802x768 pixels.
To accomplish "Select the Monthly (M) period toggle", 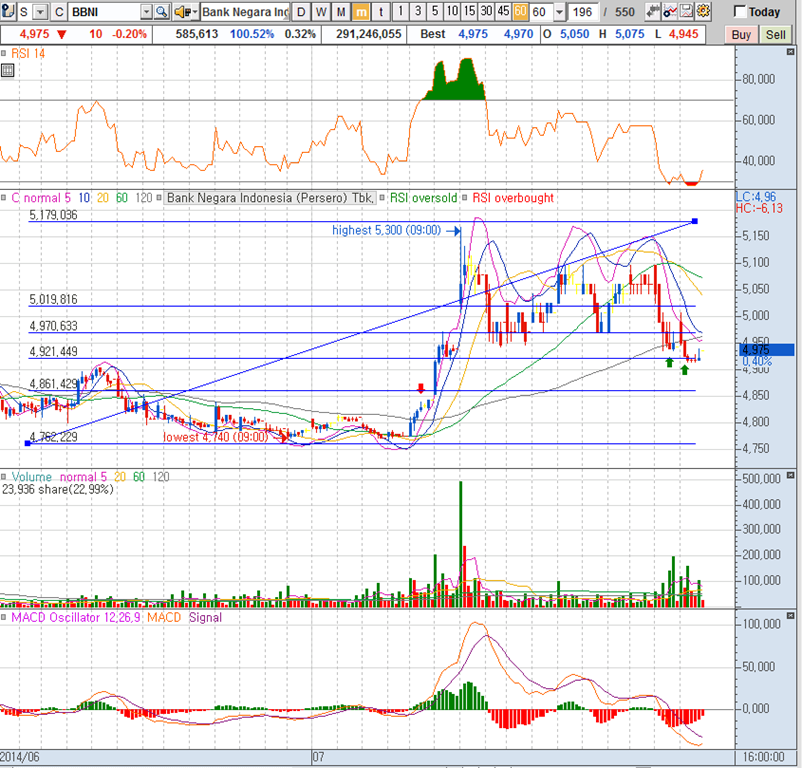I will point(341,11).
